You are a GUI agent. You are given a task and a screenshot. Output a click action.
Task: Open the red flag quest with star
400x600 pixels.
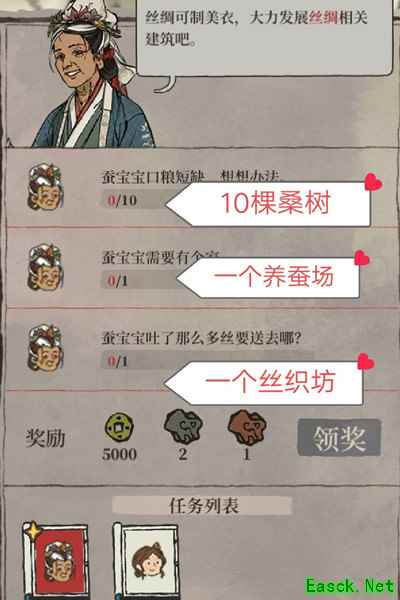pos(56,561)
